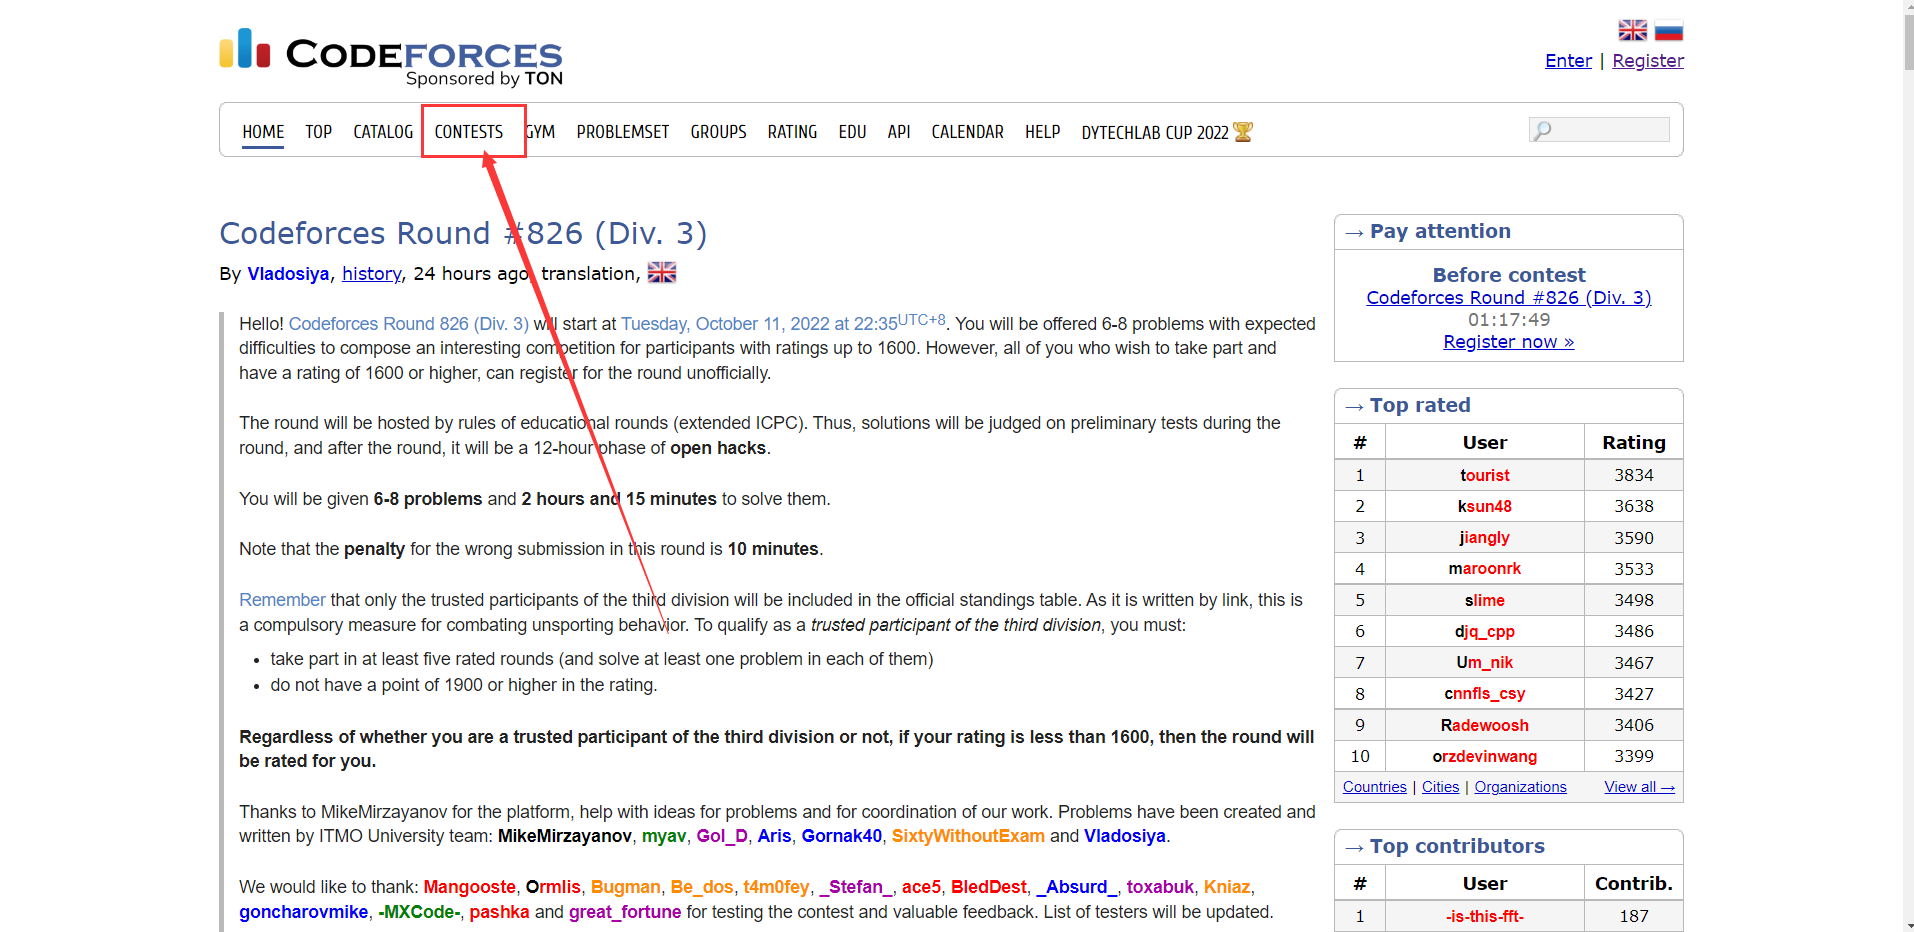Open slime's profile
1914x932 pixels.
point(1484,600)
